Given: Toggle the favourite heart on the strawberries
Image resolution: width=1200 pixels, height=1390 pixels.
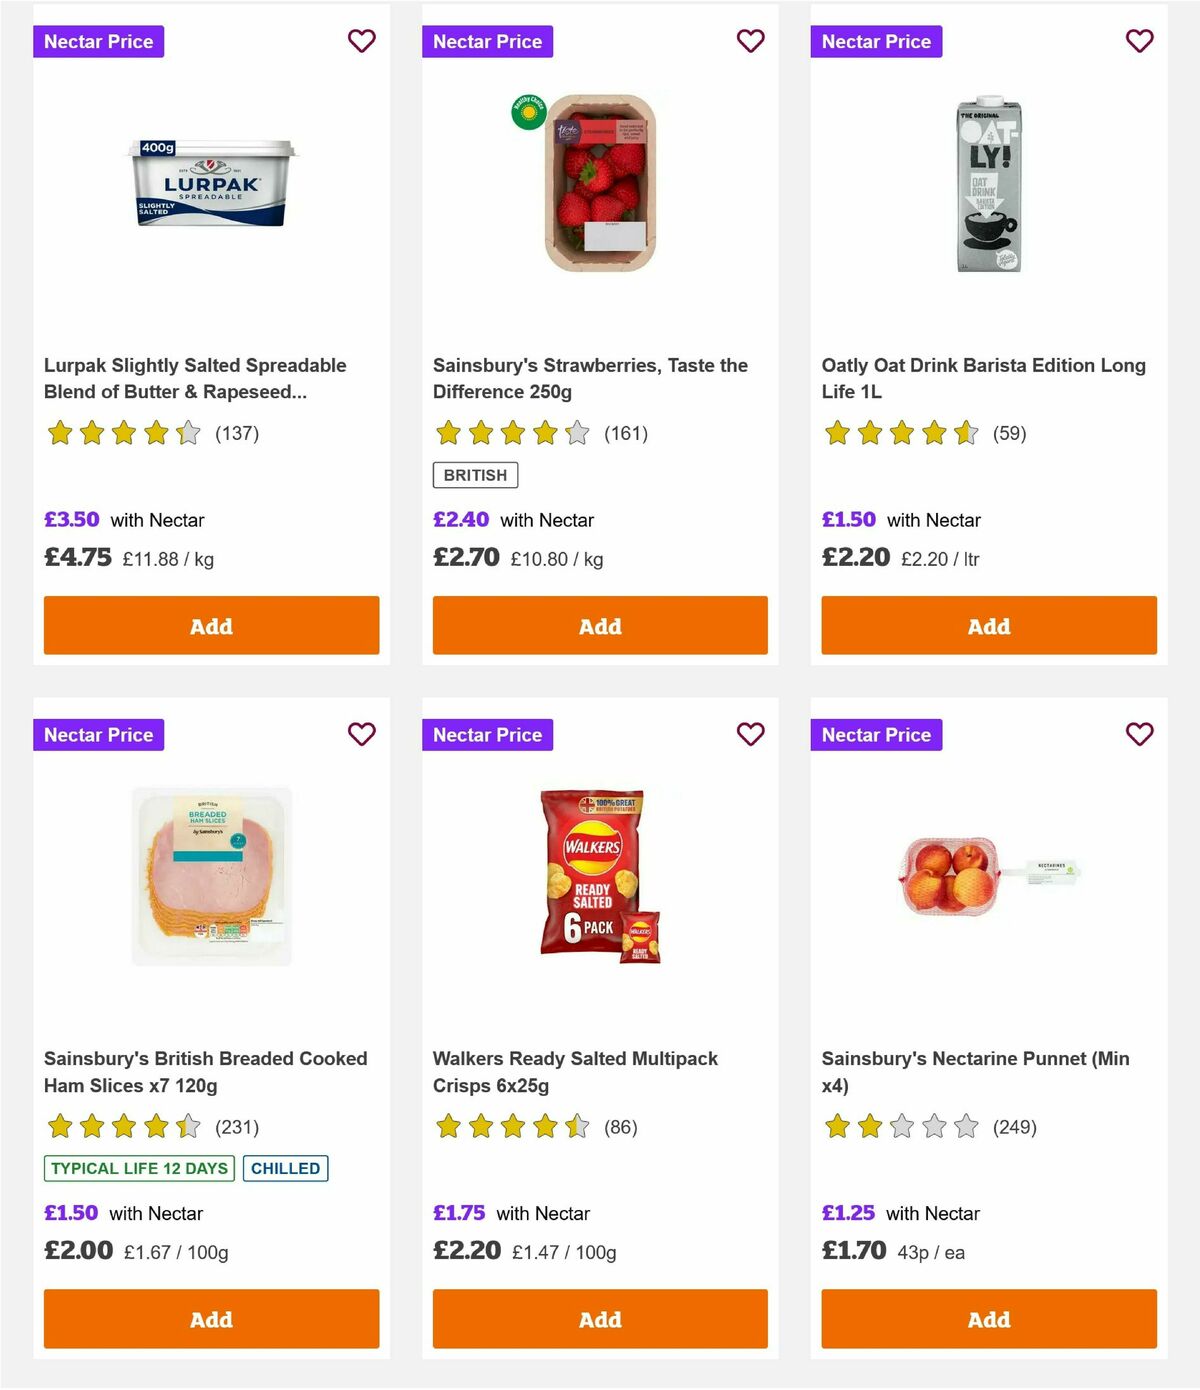Looking at the screenshot, I should (750, 41).
